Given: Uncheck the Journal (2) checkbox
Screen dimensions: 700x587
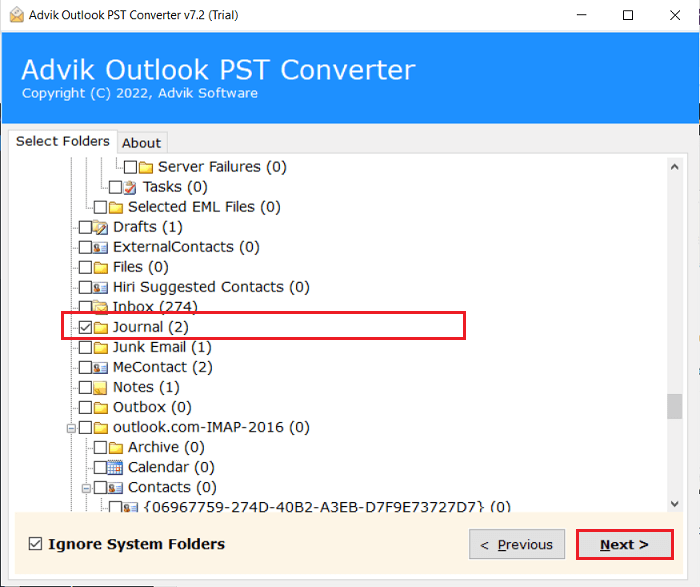Looking at the screenshot, I should [x=85, y=328].
